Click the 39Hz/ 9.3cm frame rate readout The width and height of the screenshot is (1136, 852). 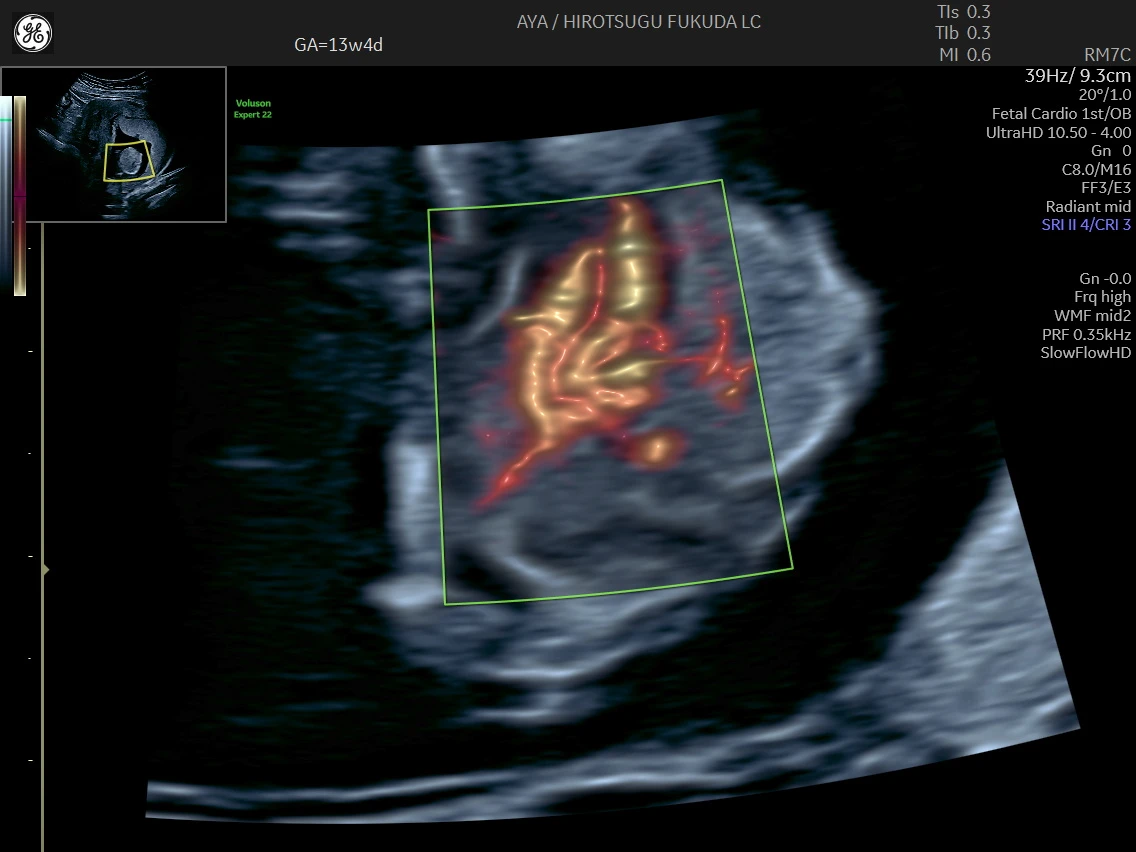point(1078,75)
